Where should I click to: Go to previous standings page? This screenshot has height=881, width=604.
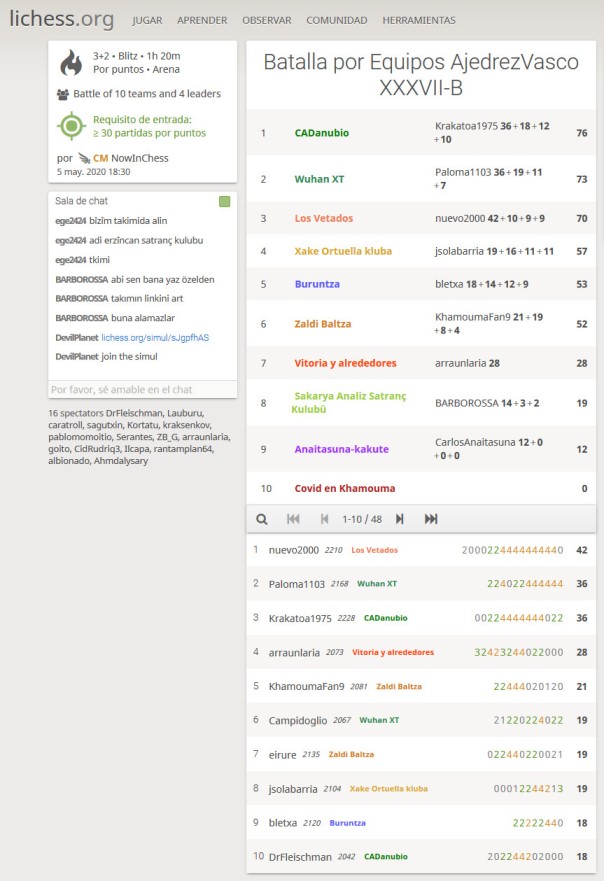pos(324,519)
